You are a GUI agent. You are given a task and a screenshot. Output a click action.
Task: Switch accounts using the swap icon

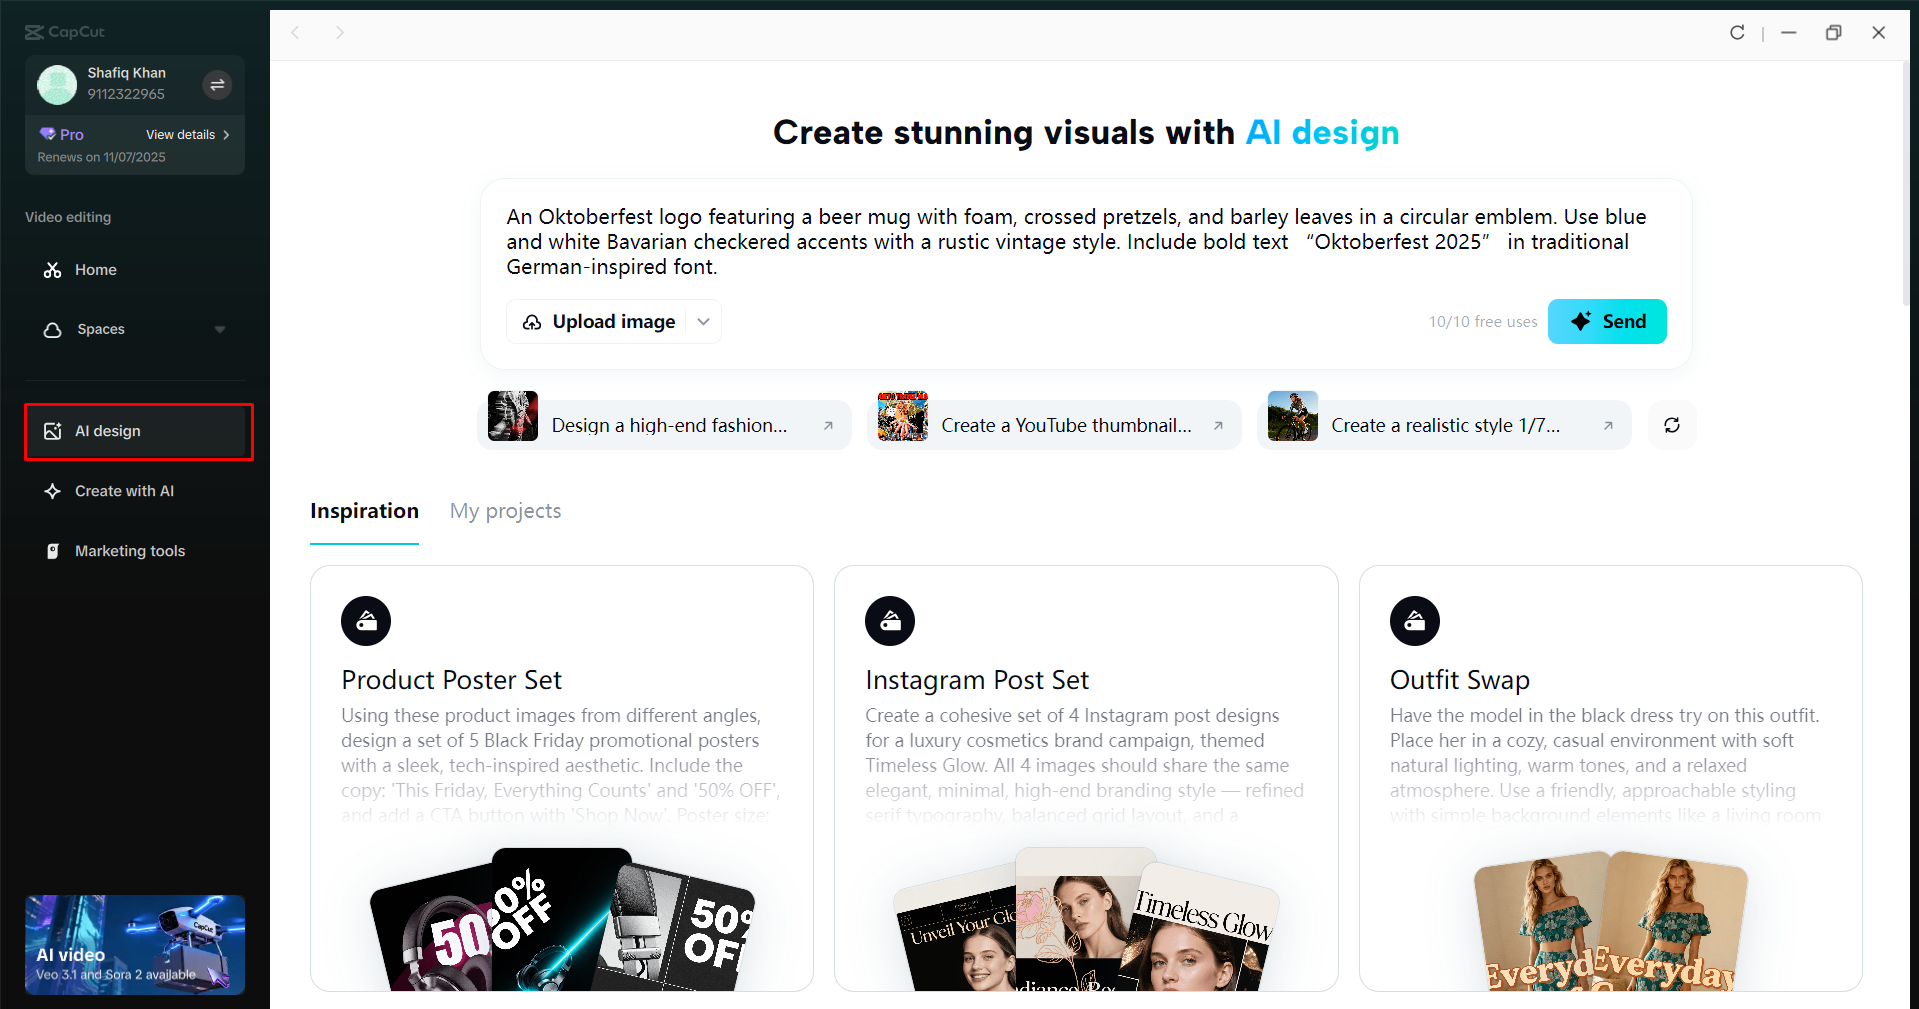click(x=217, y=85)
